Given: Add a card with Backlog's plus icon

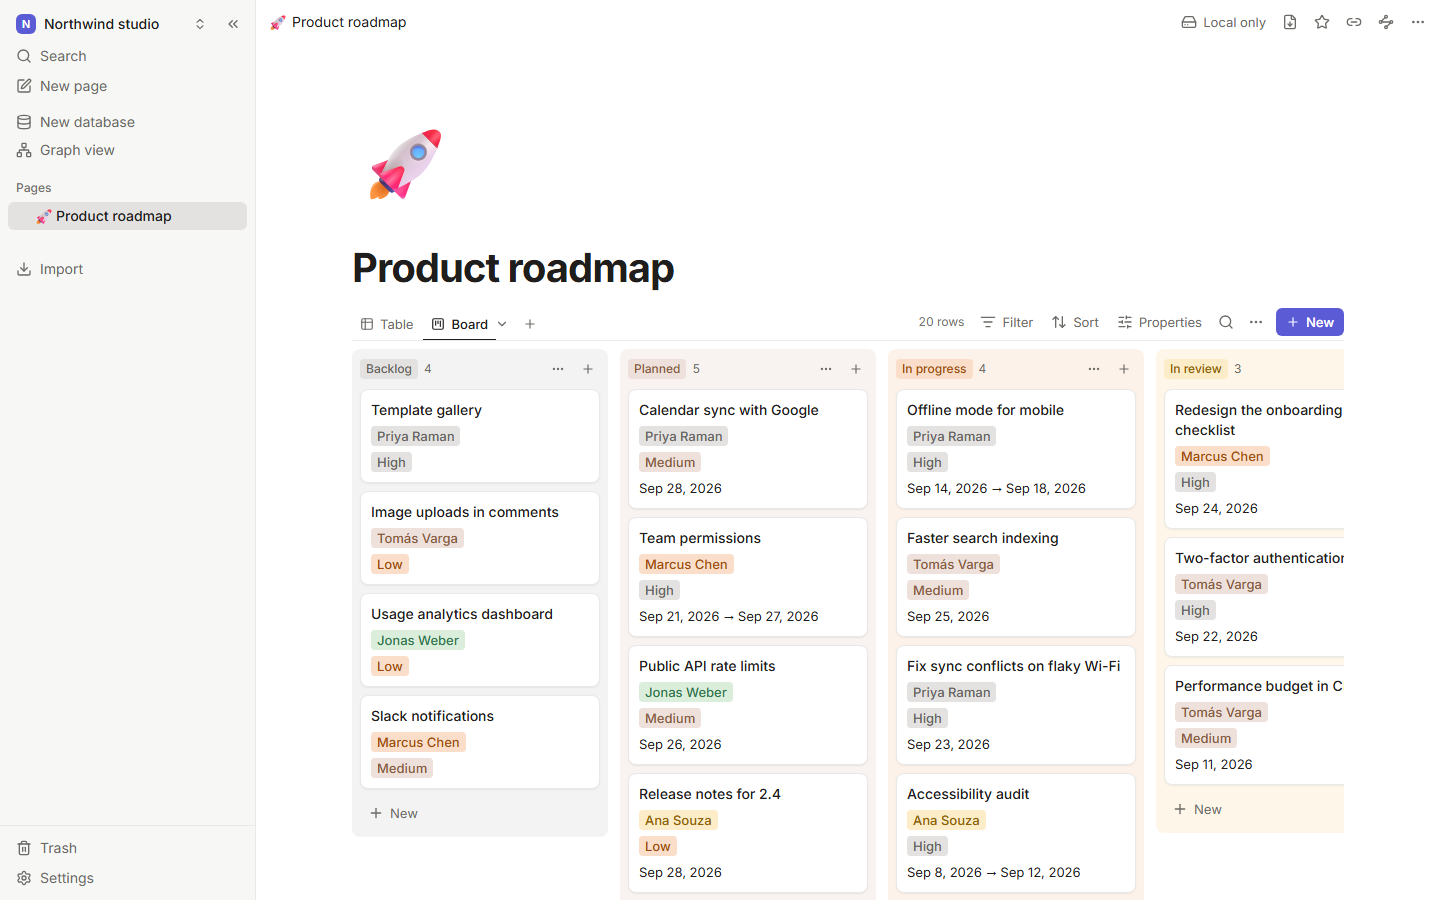Looking at the screenshot, I should pyautogui.click(x=588, y=369).
